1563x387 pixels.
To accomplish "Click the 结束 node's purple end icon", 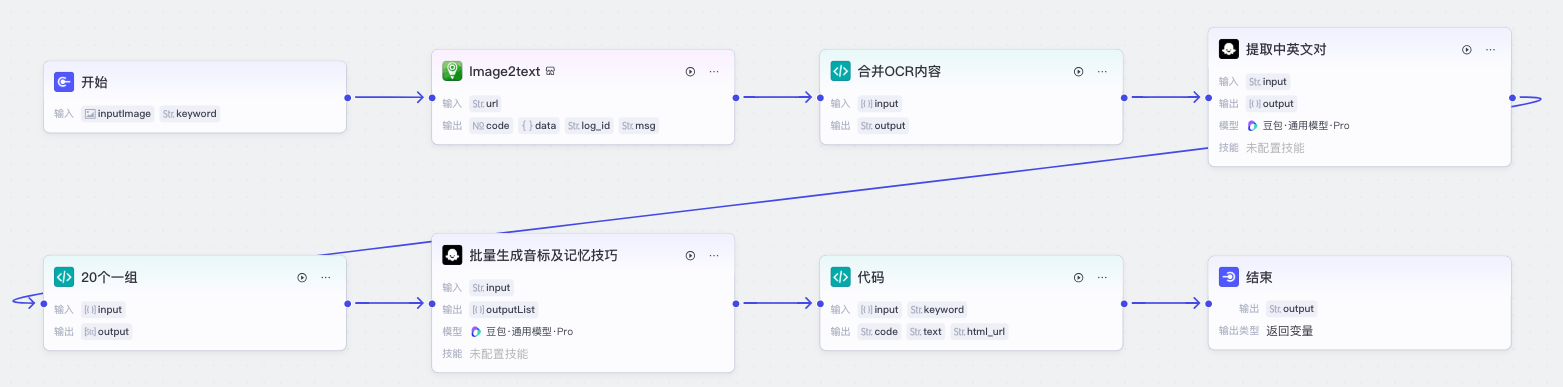I will coord(1229,277).
